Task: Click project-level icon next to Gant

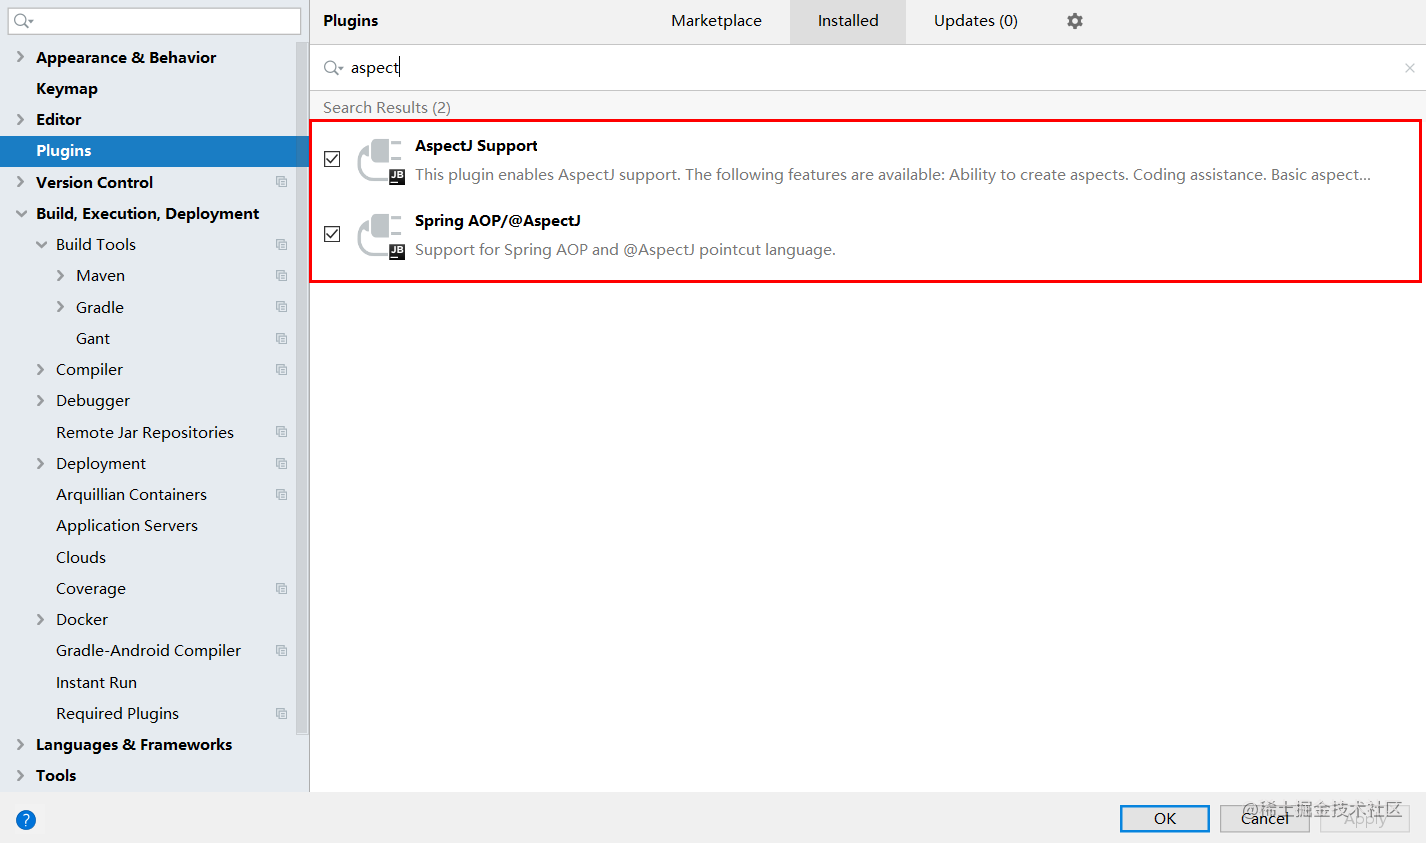Action: tap(281, 339)
